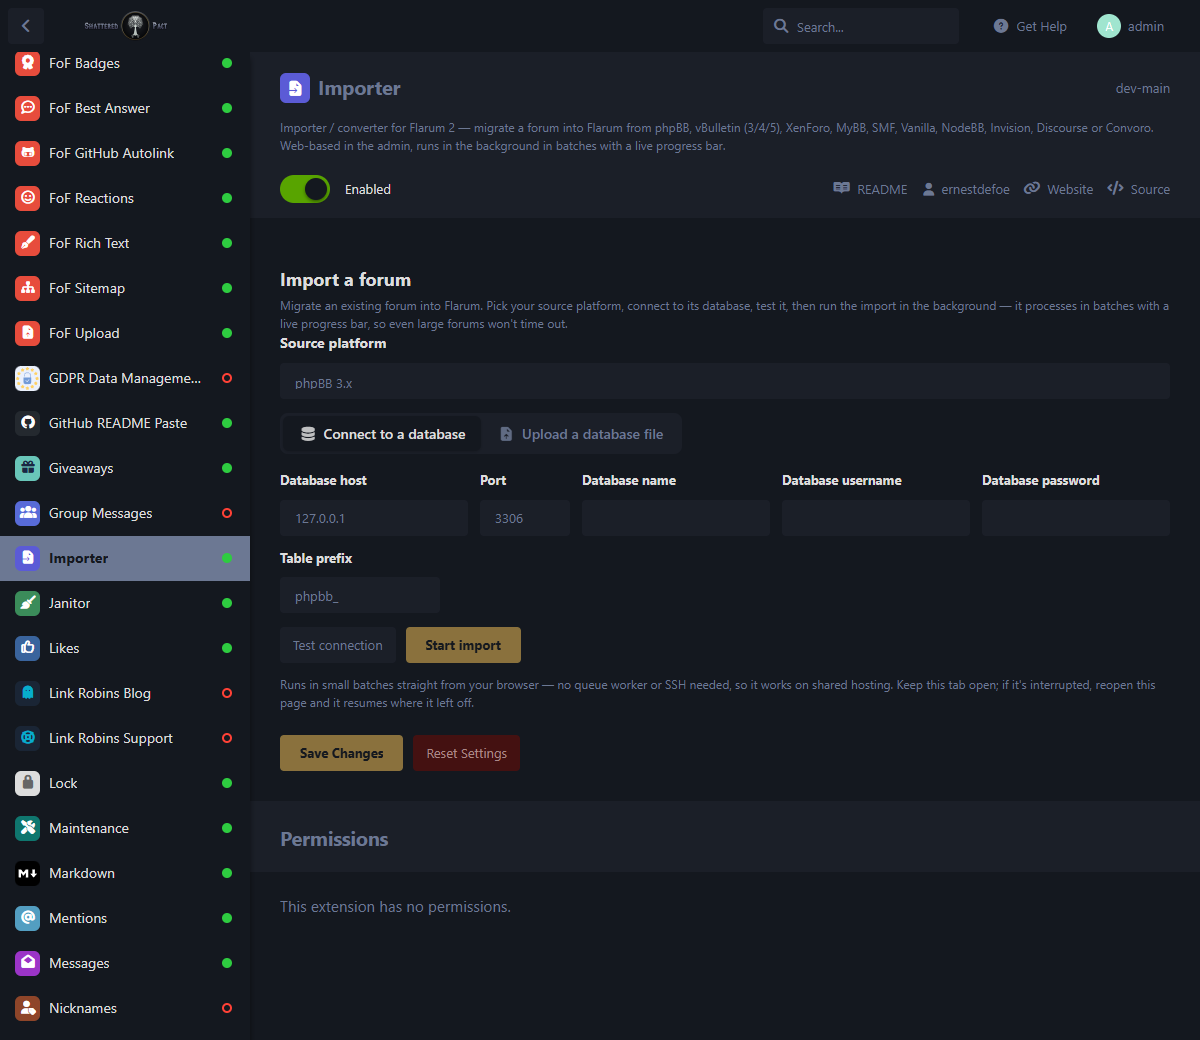Image resolution: width=1200 pixels, height=1040 pixels.
Task: Click the FoF Sitemap icon
Action: pyautogui.click(x=28, y=288)
